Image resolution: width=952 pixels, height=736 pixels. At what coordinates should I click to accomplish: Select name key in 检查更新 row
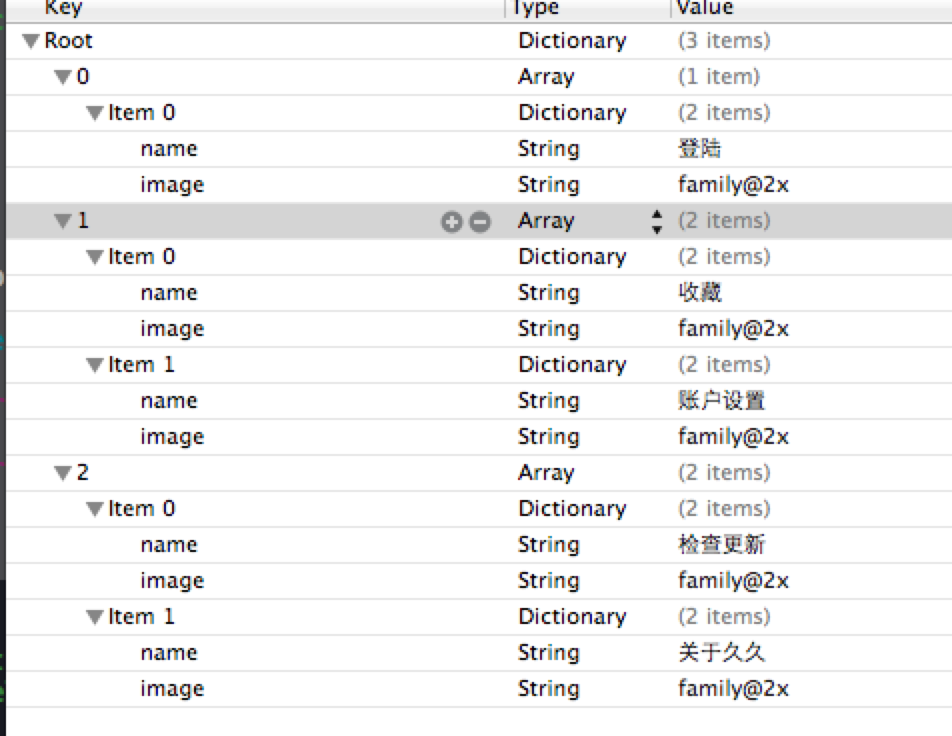(169, 545)
